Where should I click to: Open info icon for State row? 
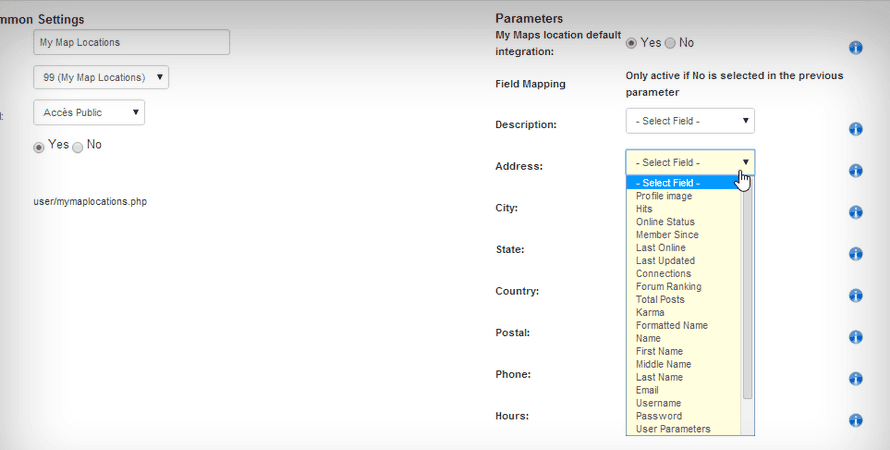[x=855, y=254]
